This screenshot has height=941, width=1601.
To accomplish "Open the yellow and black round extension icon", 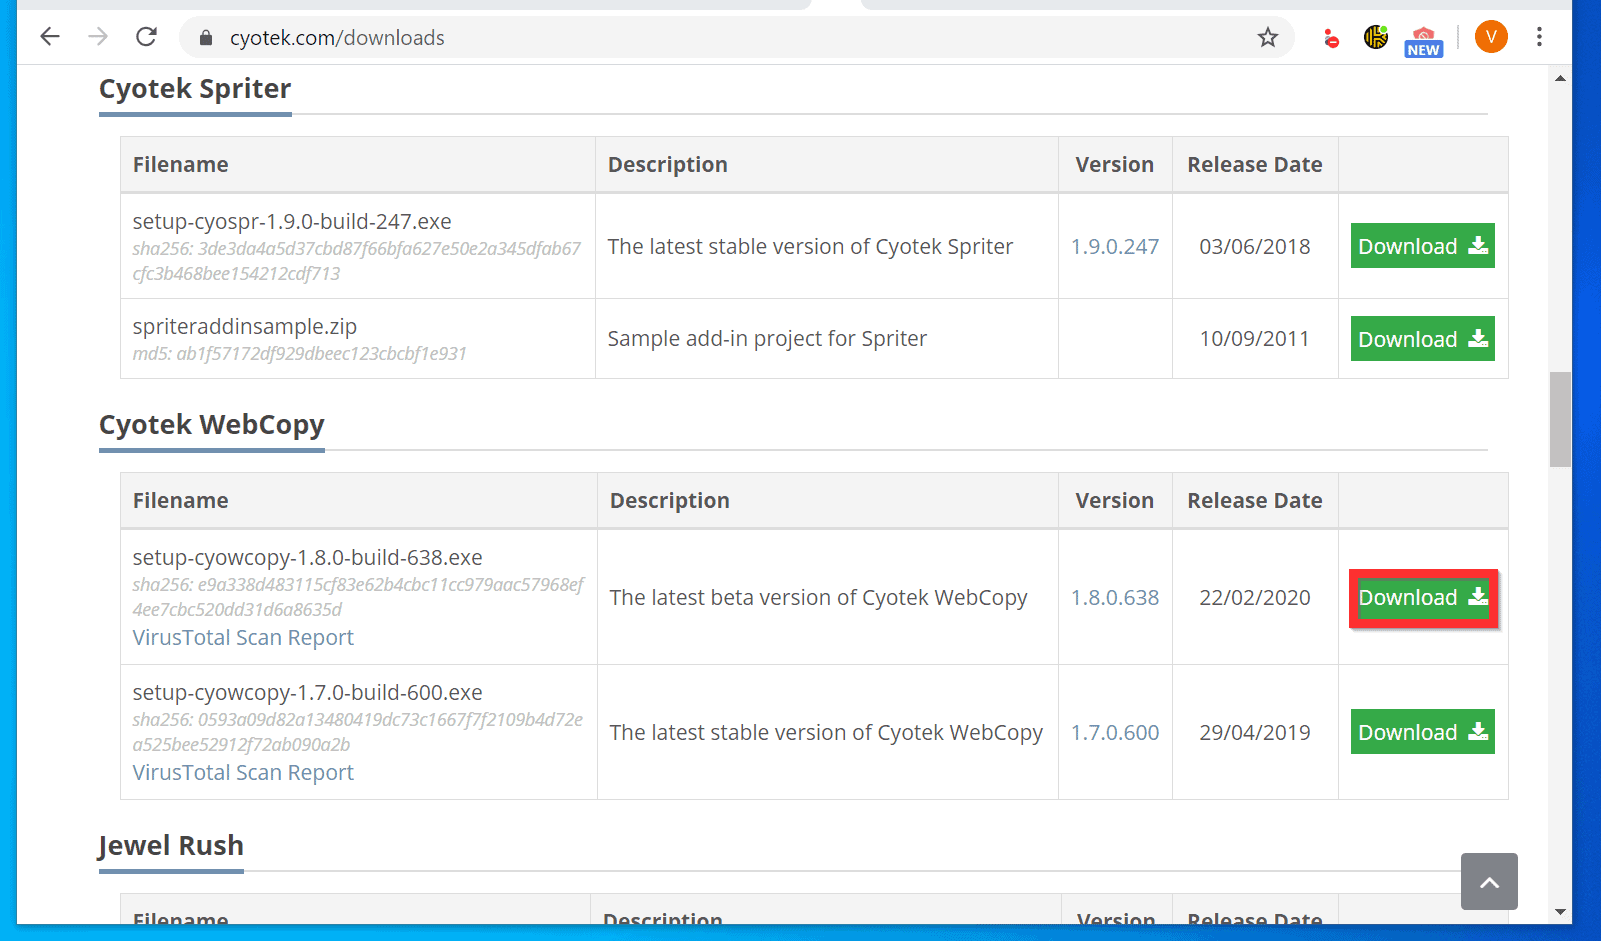I will coord(1376,37).
